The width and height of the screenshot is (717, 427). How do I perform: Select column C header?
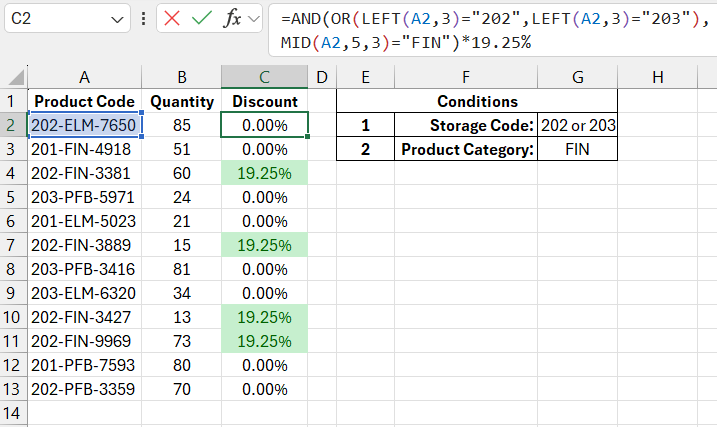tap(264, 77)
